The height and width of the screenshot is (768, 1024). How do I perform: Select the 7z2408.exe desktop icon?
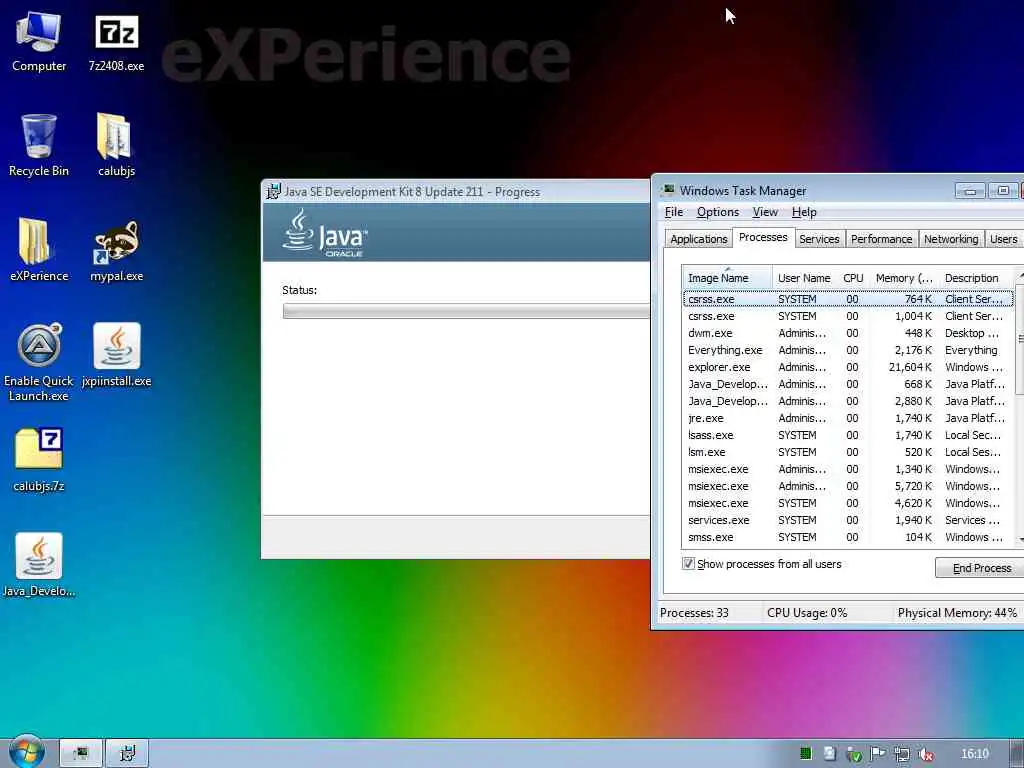click(116, 42)
